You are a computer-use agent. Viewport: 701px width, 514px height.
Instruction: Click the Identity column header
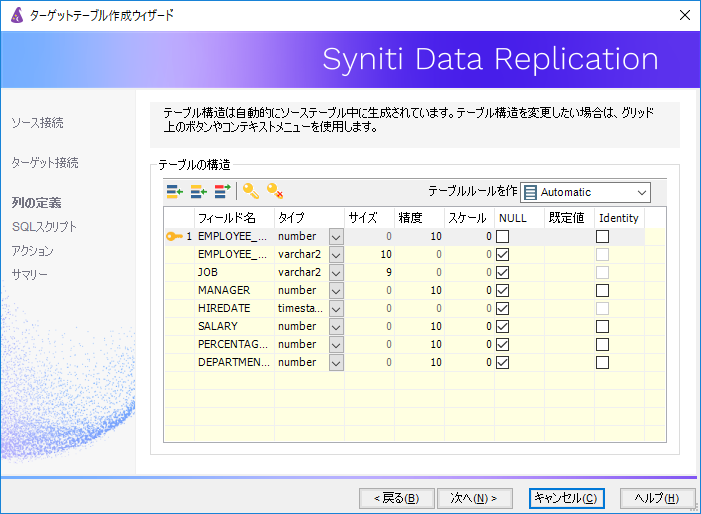point(619,218)
